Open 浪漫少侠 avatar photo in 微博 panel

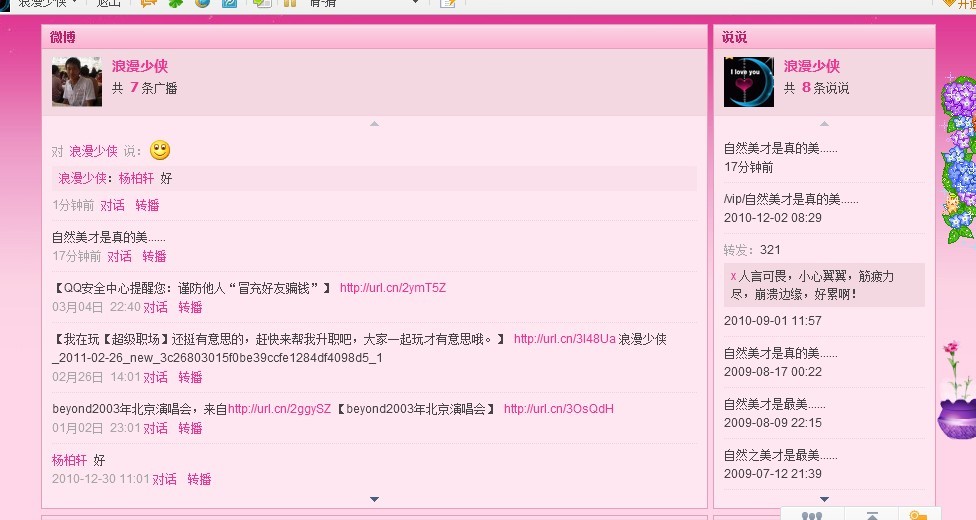point(77,81)
